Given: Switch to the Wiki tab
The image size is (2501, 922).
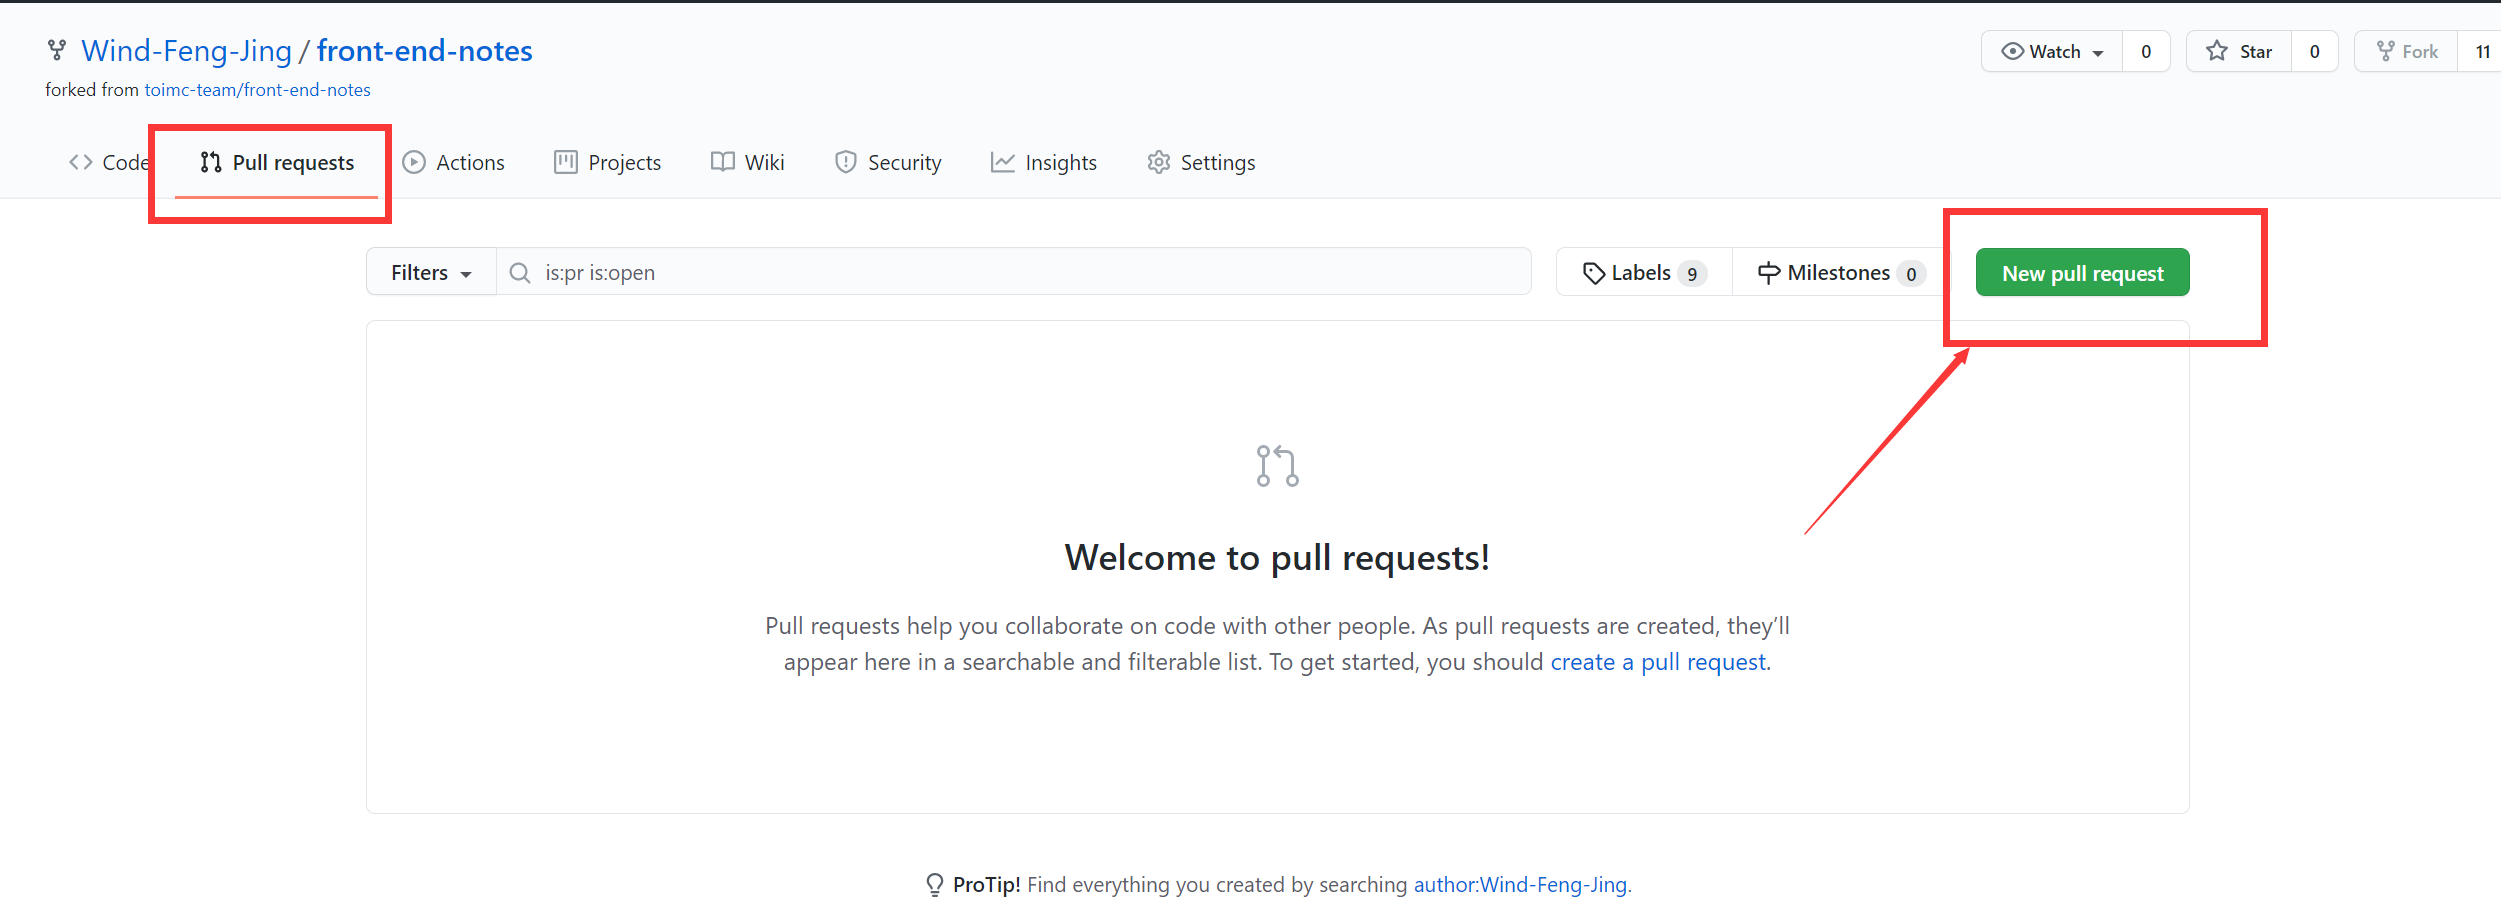Looking at the screenshot, I should coord(747,162).
